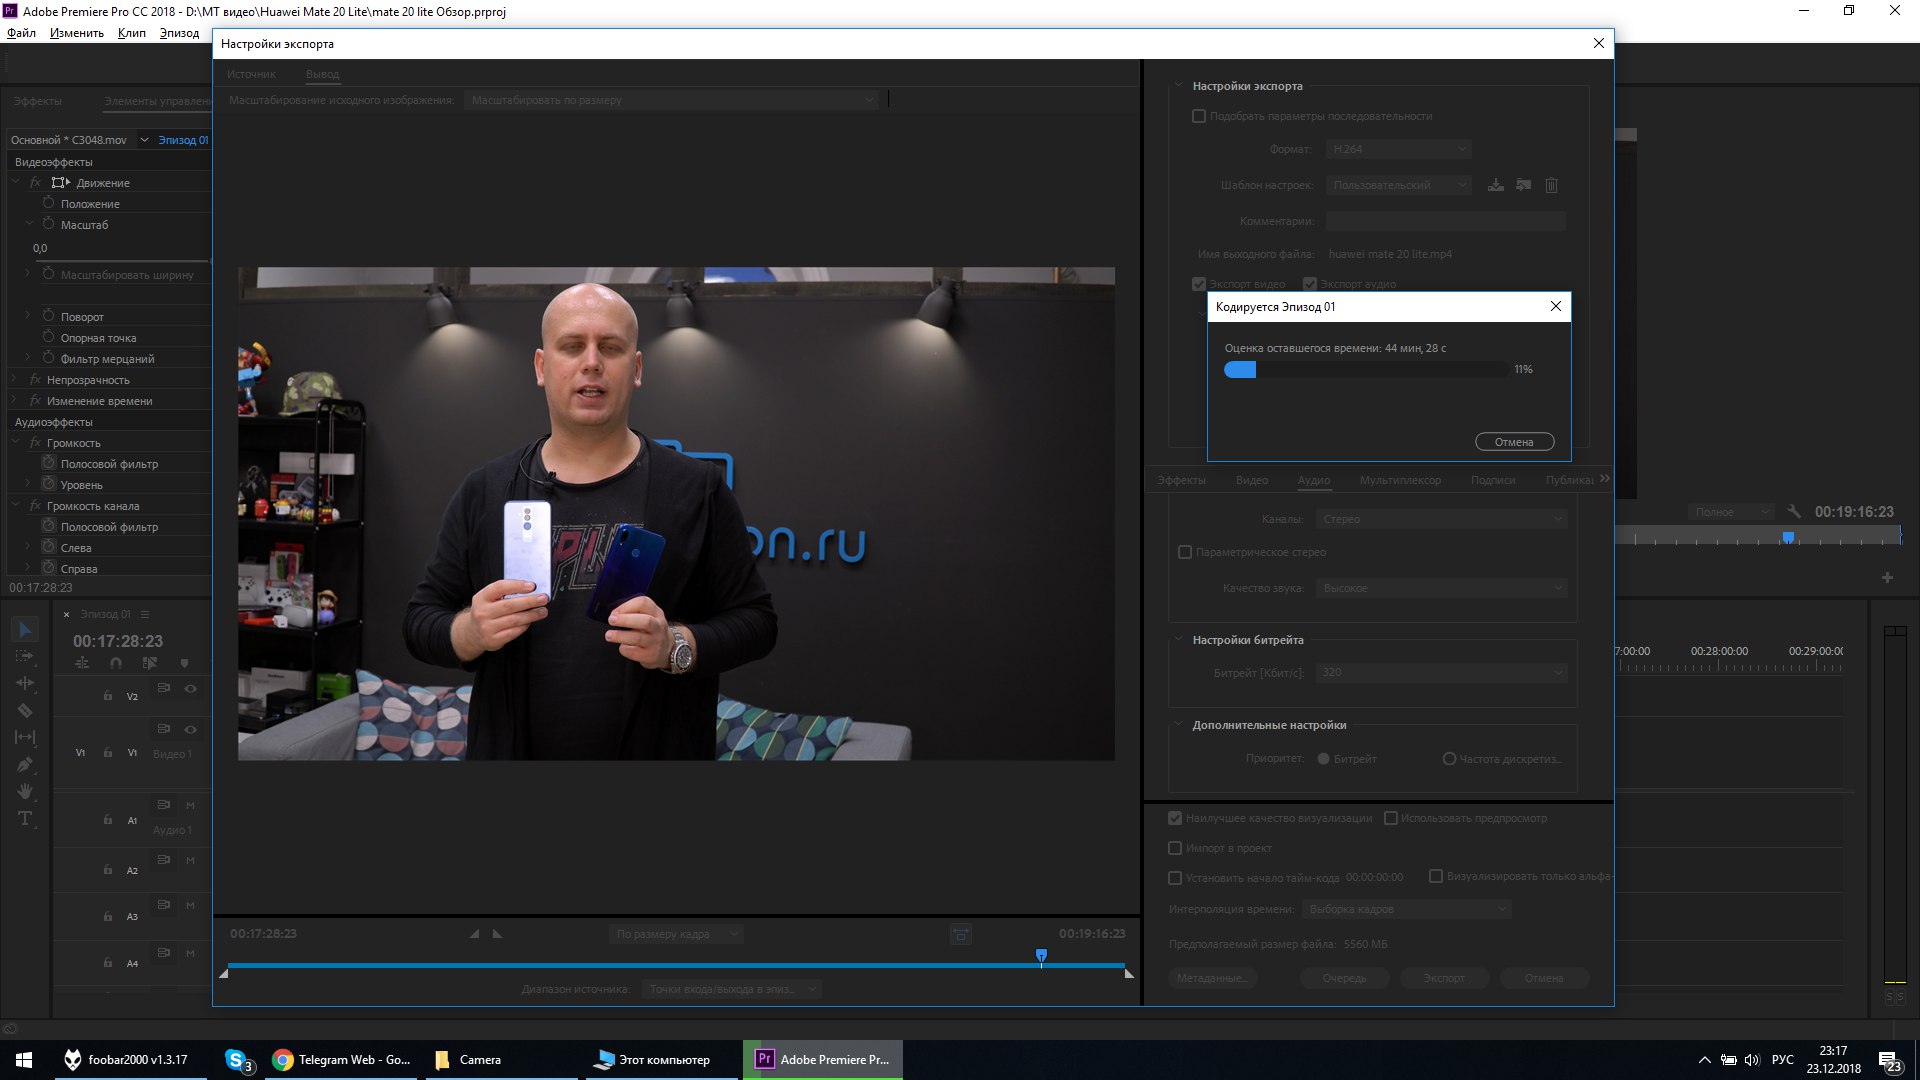Select the Hand tool

[x=26, y=791]
